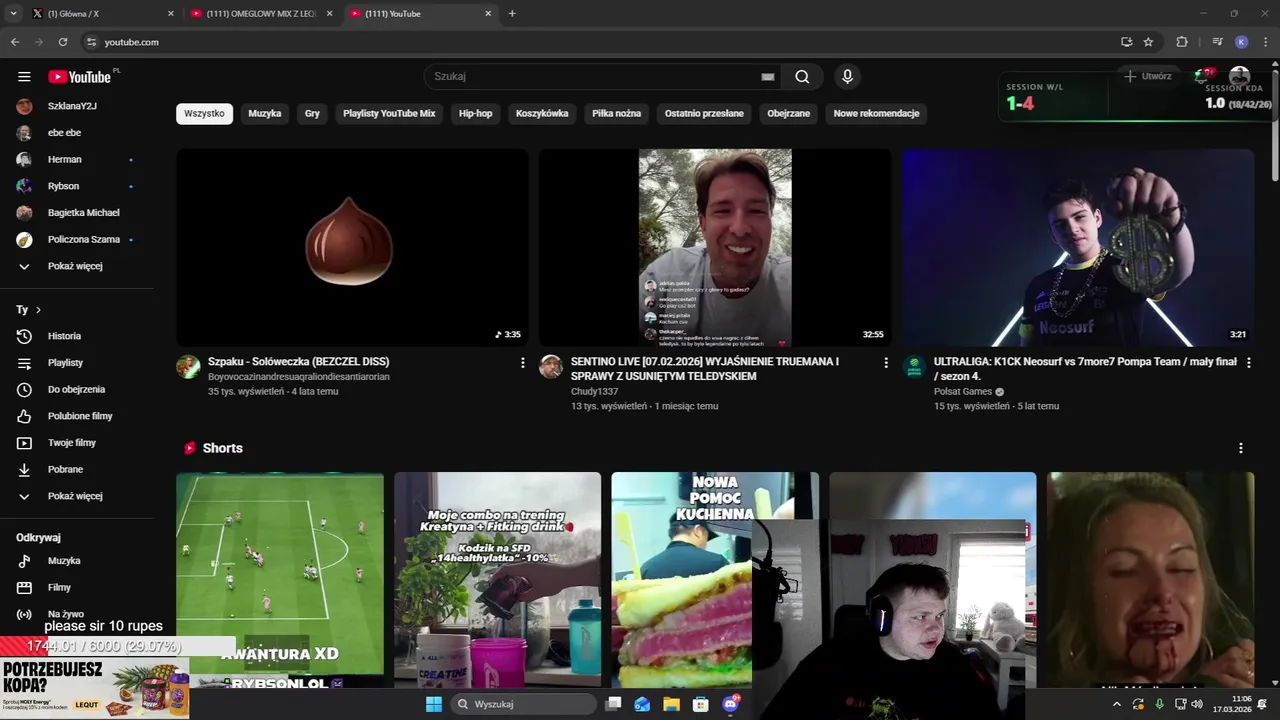
Task: Select the Nowe rekomendacje chip
Action: click(876, 114)
